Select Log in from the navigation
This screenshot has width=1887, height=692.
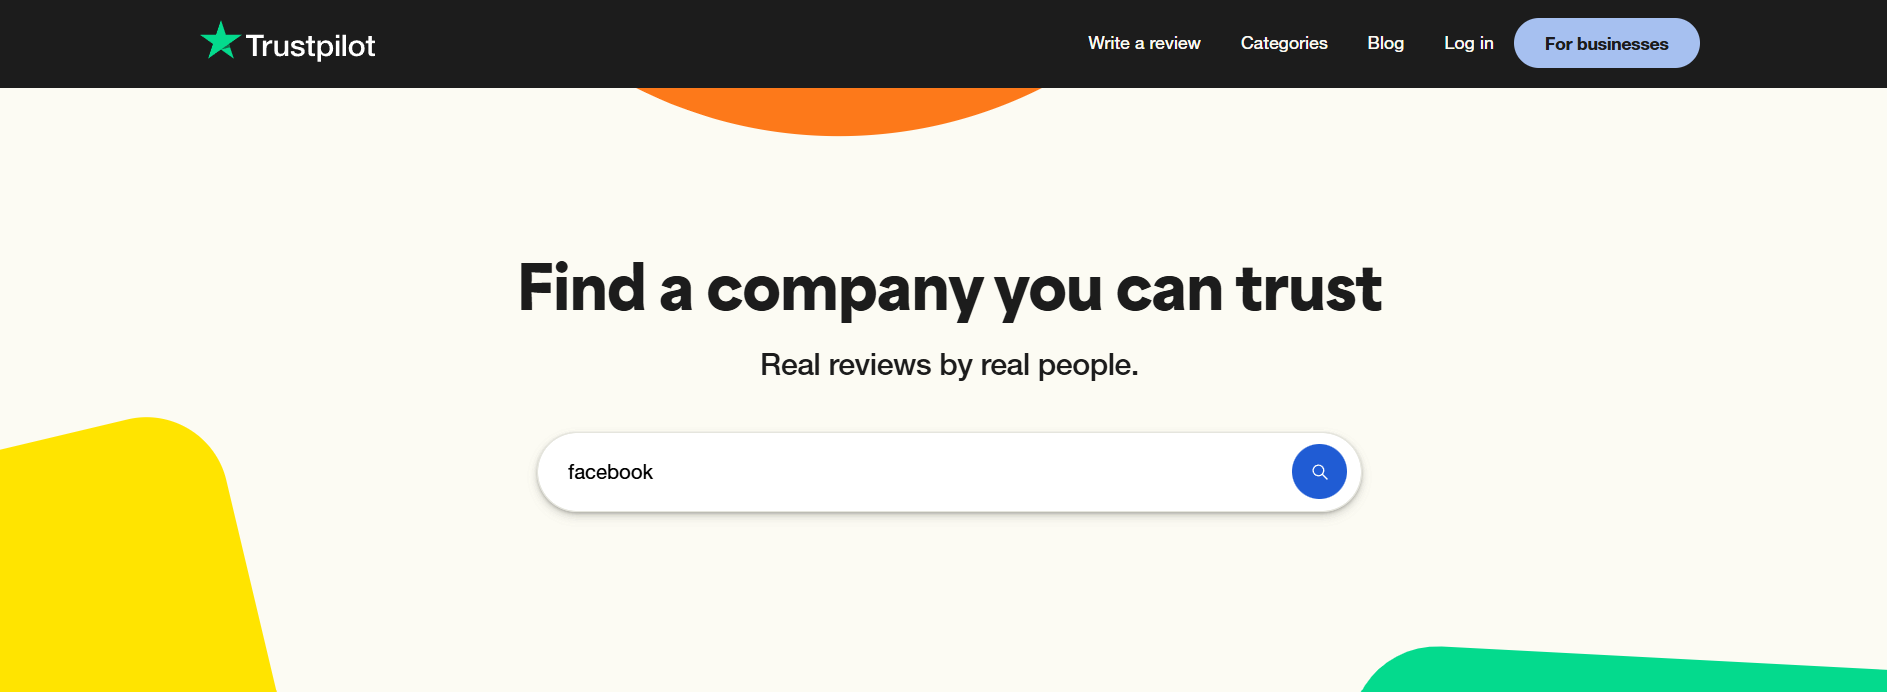tap(1468, 43)
